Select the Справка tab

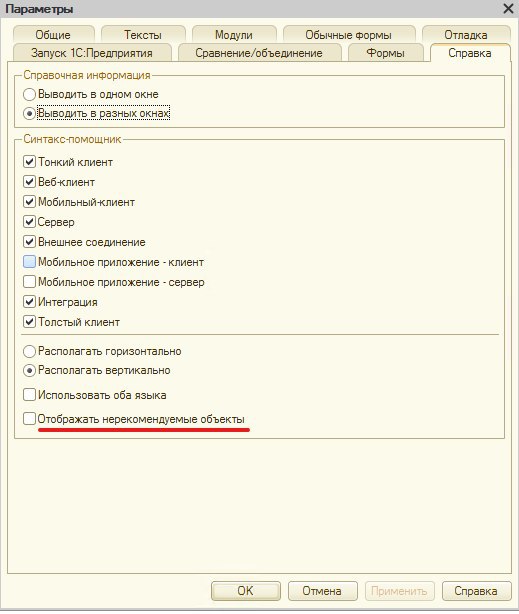pos(470,53)
